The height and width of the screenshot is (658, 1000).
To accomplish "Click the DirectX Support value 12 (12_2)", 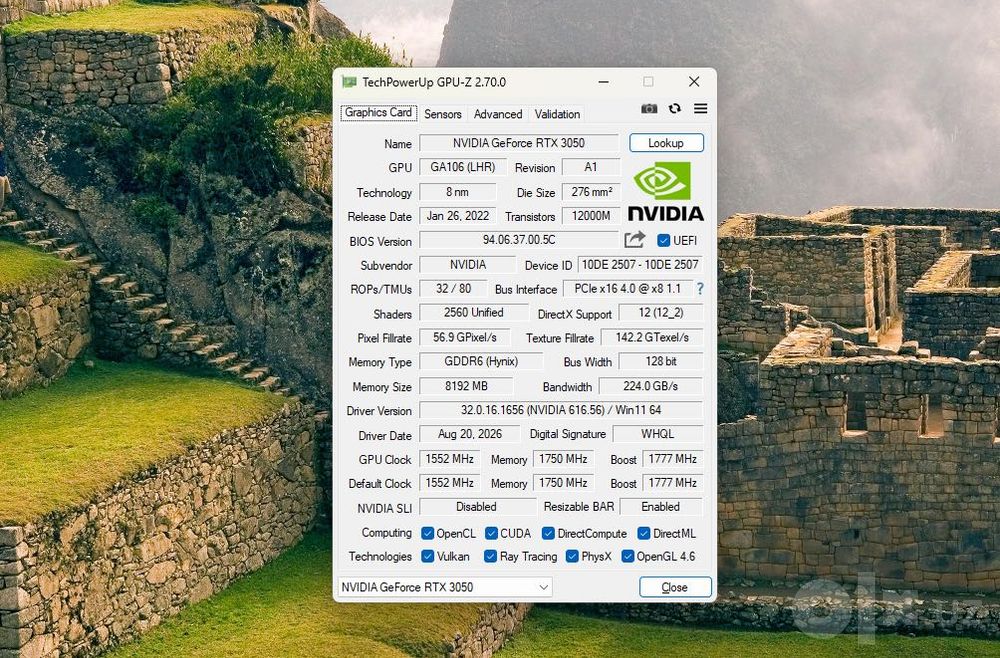I will click(x=661, y=313).
